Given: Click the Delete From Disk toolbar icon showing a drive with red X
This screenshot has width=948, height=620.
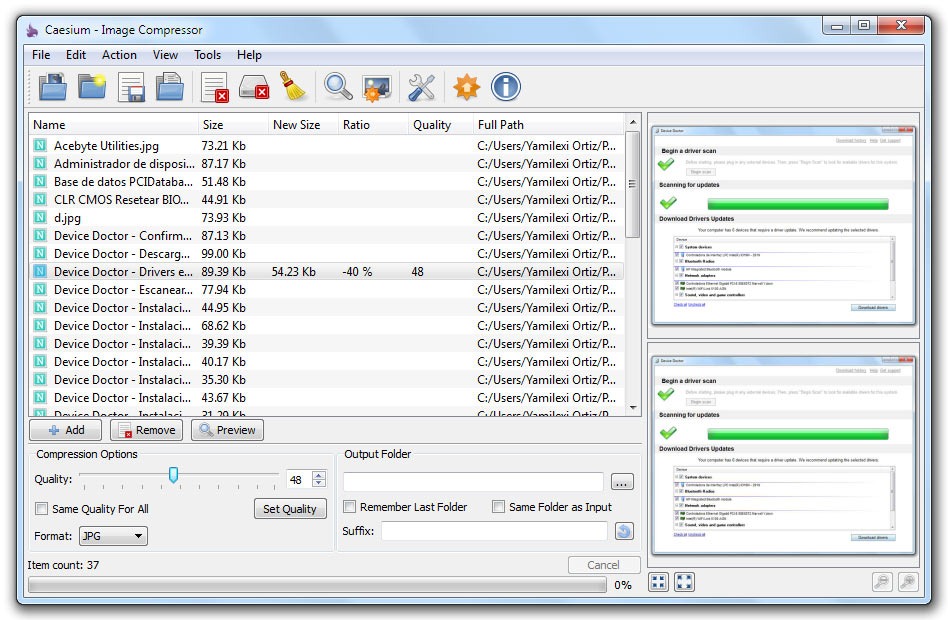Looking at the screenshot, I should 254,86.
